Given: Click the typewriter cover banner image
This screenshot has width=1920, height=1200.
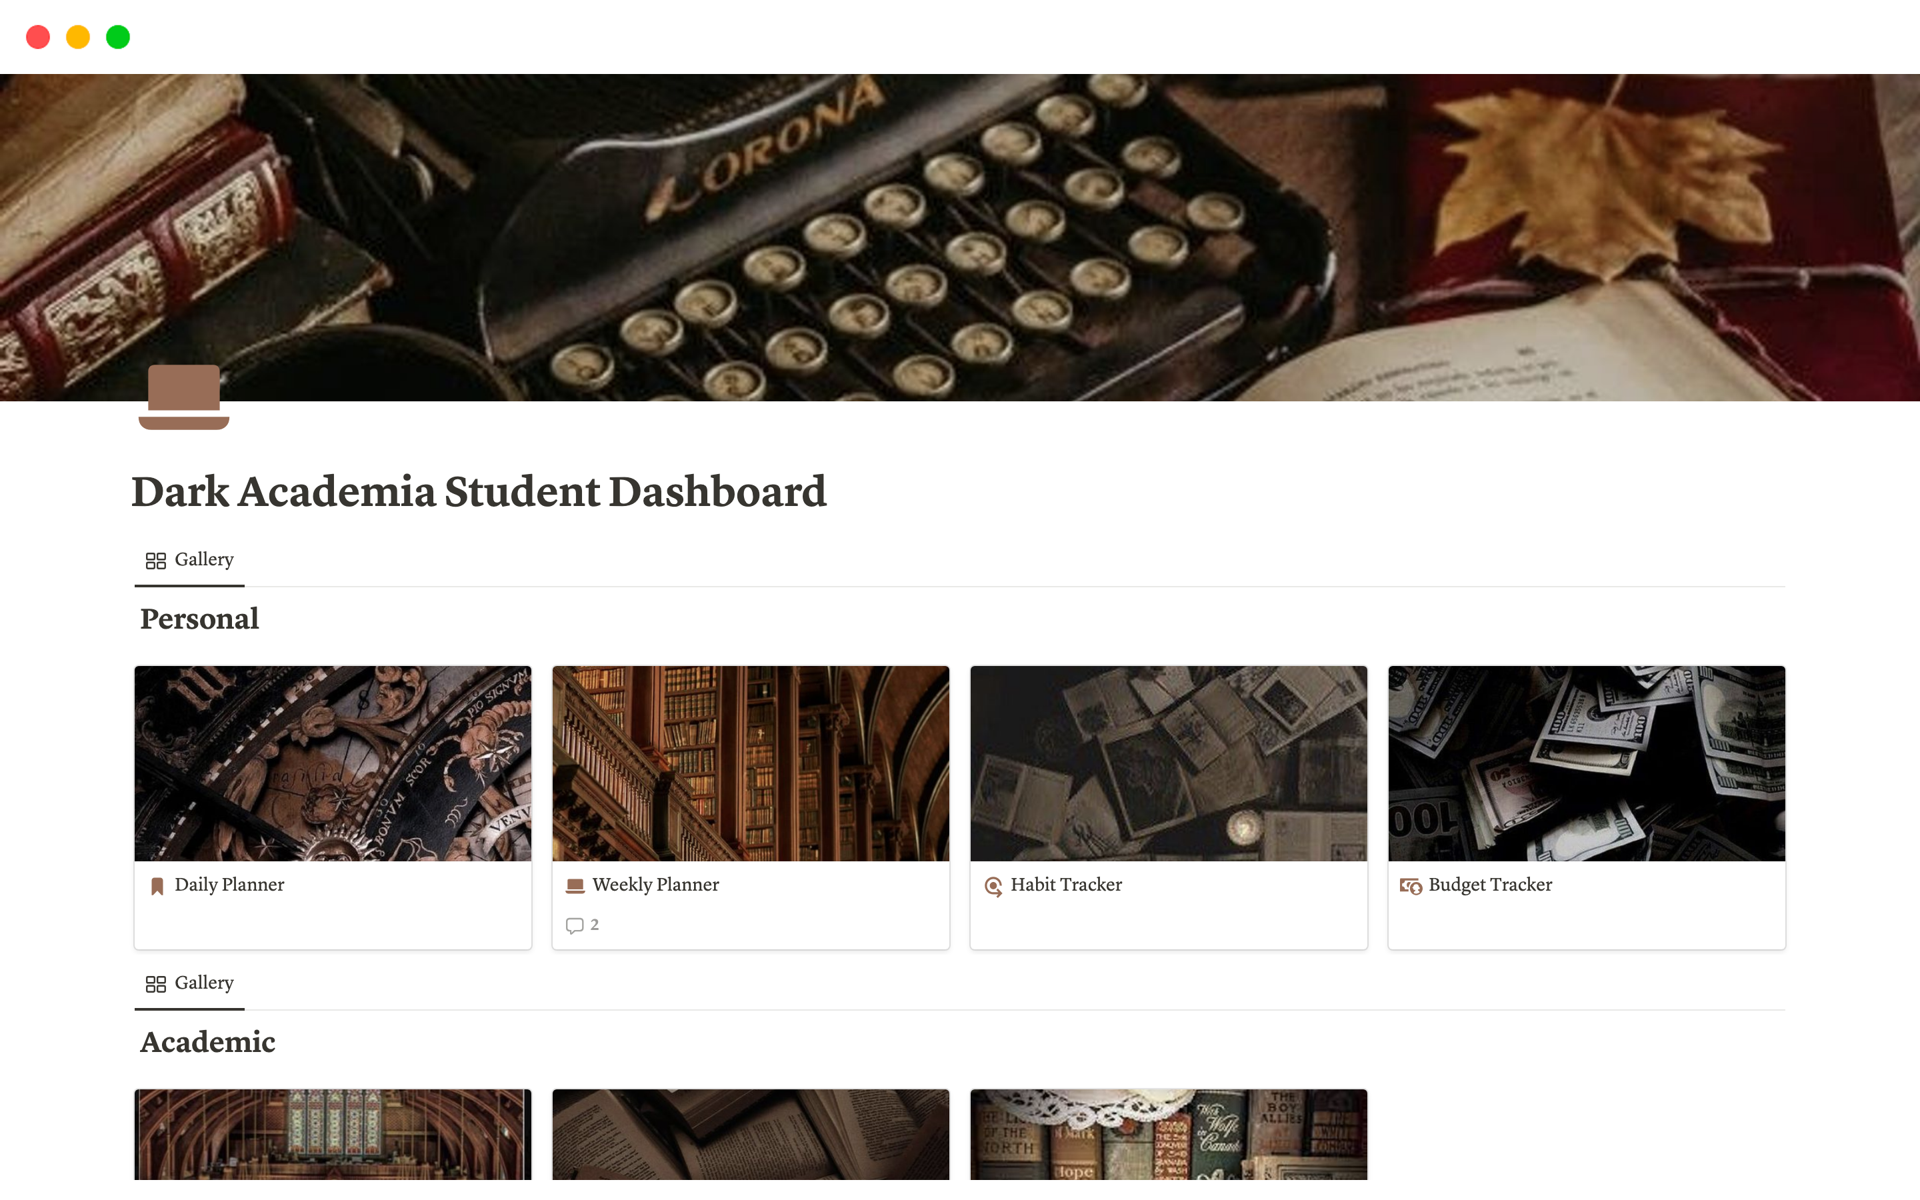Looking at the screenshot, I should (960, 238).
